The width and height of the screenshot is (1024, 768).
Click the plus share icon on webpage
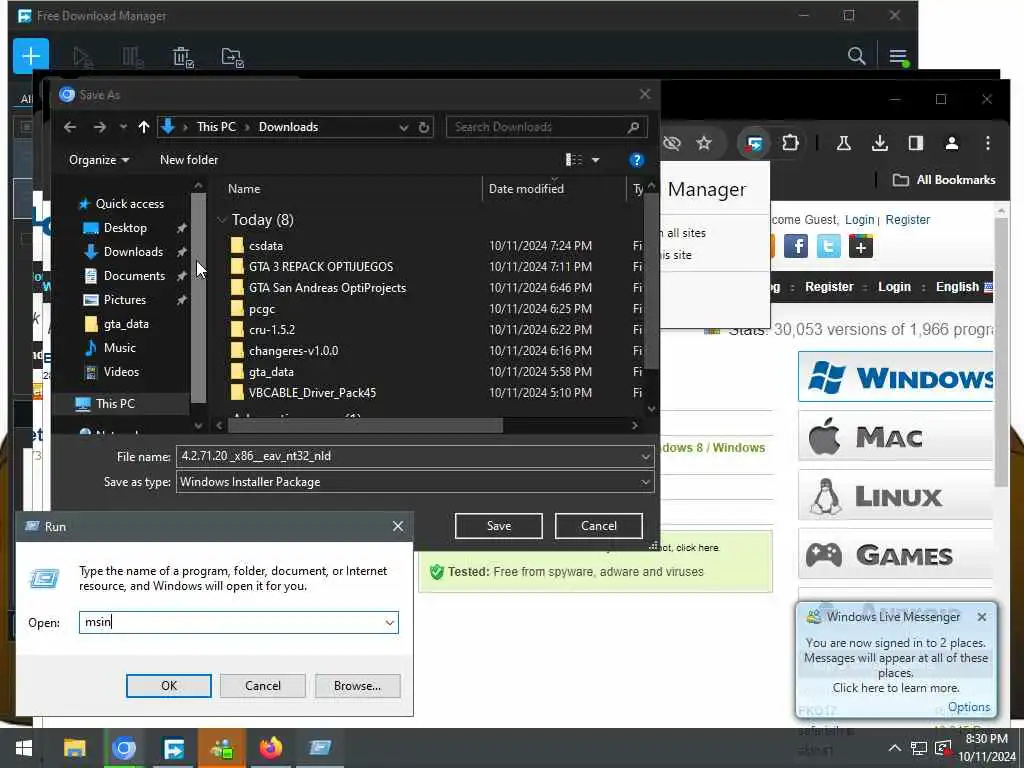[x=861, y=247]
